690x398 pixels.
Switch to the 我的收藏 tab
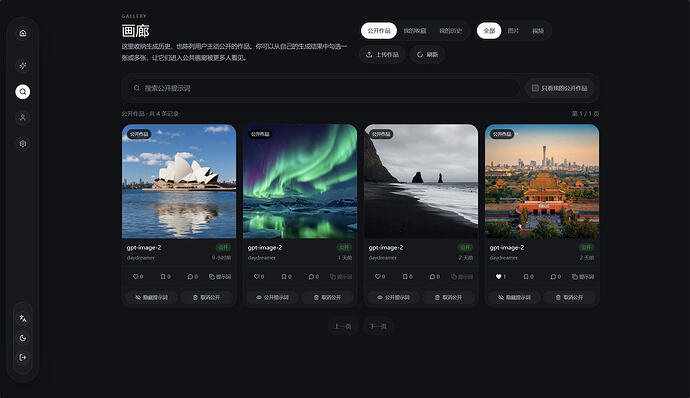tap(415, 31)
